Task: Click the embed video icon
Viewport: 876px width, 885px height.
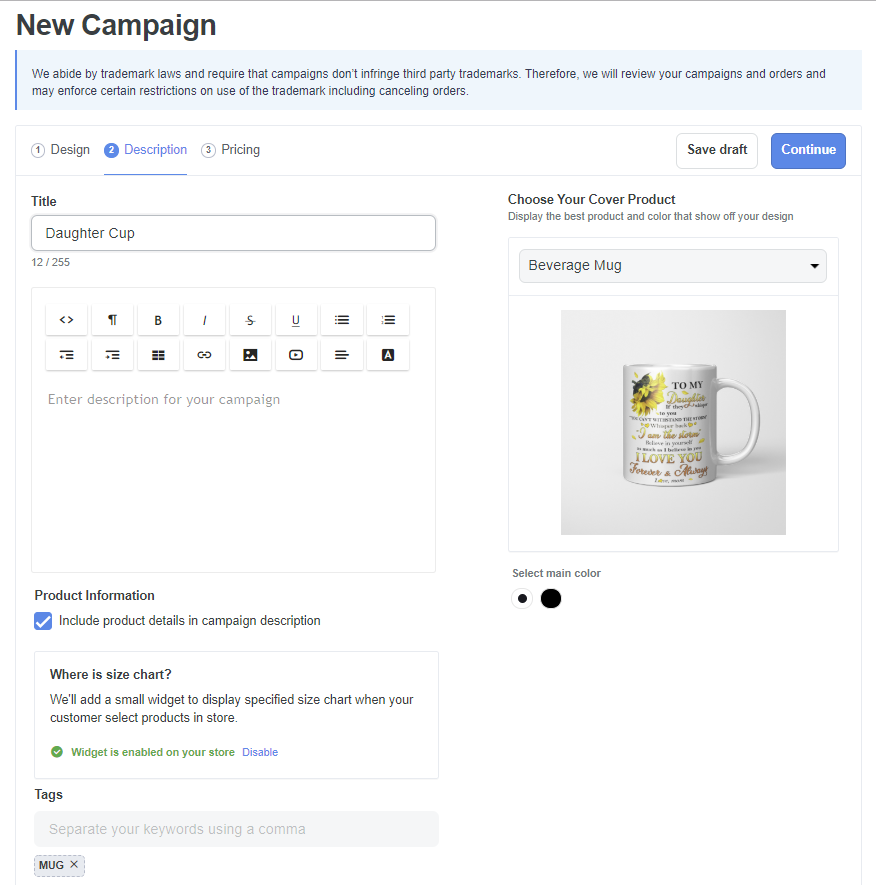Action: pyautogui.click(x=296, y=354)
